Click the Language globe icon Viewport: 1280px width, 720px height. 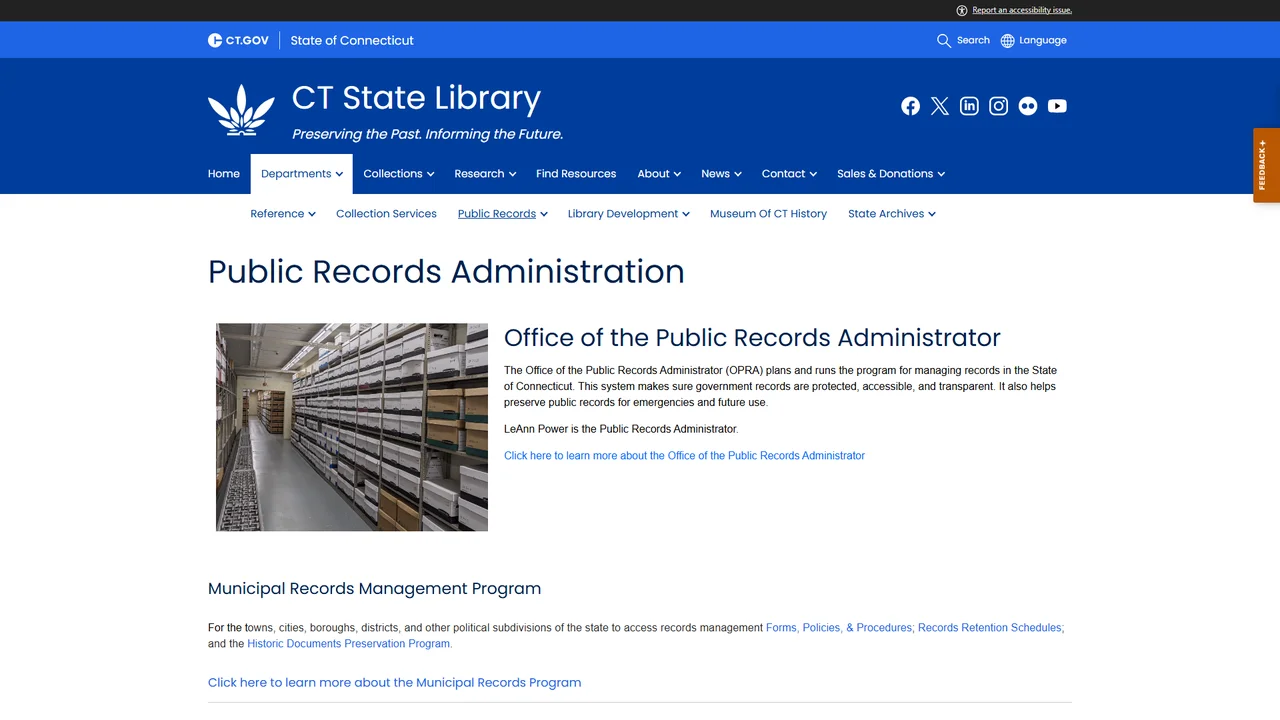pos(1008,41)
